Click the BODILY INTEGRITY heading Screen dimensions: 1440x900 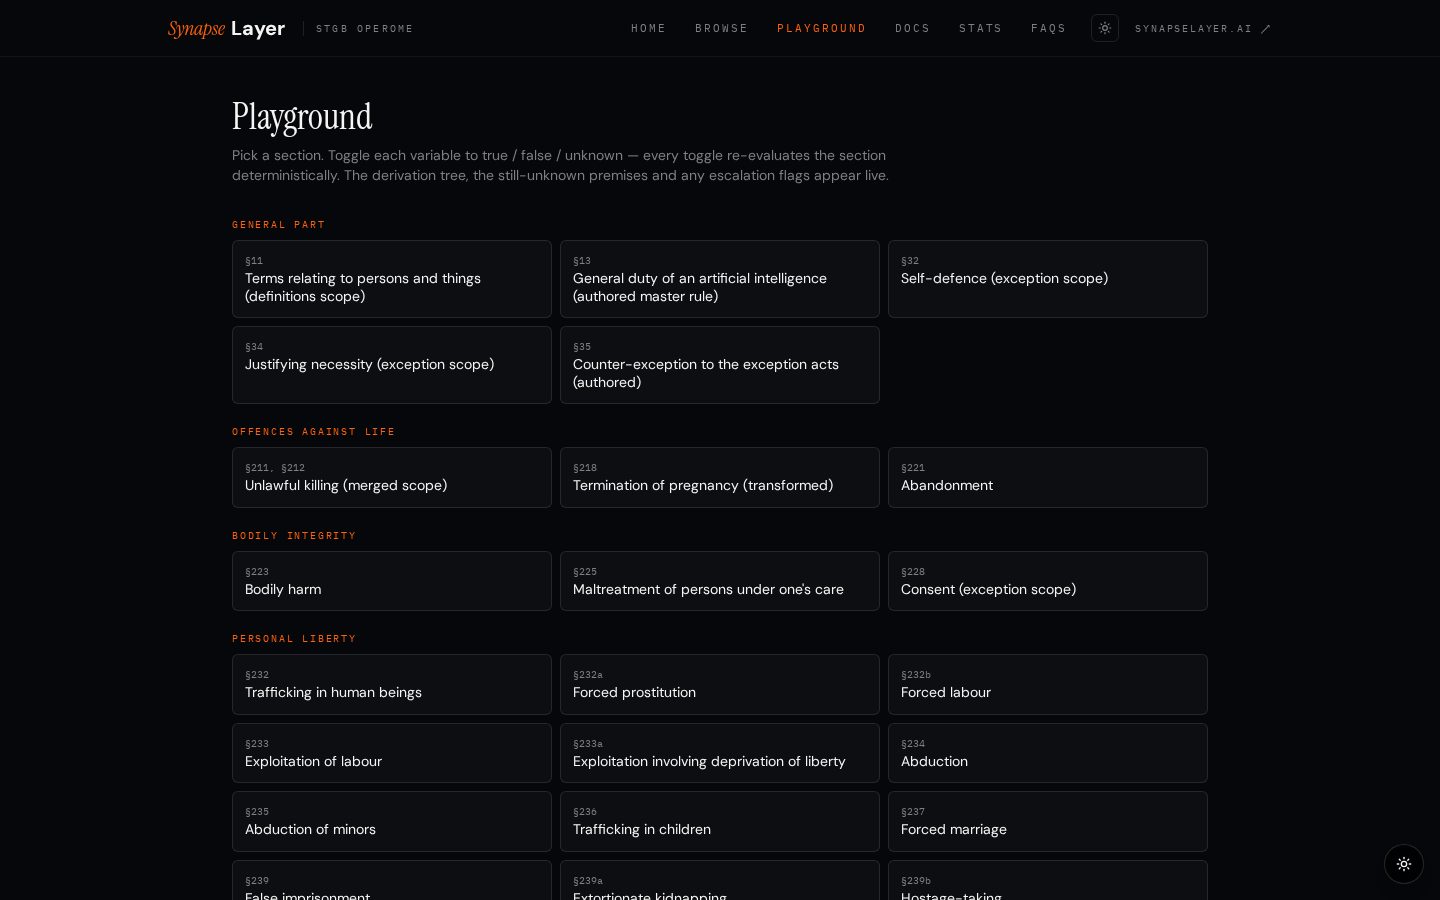tap(294, 536)
